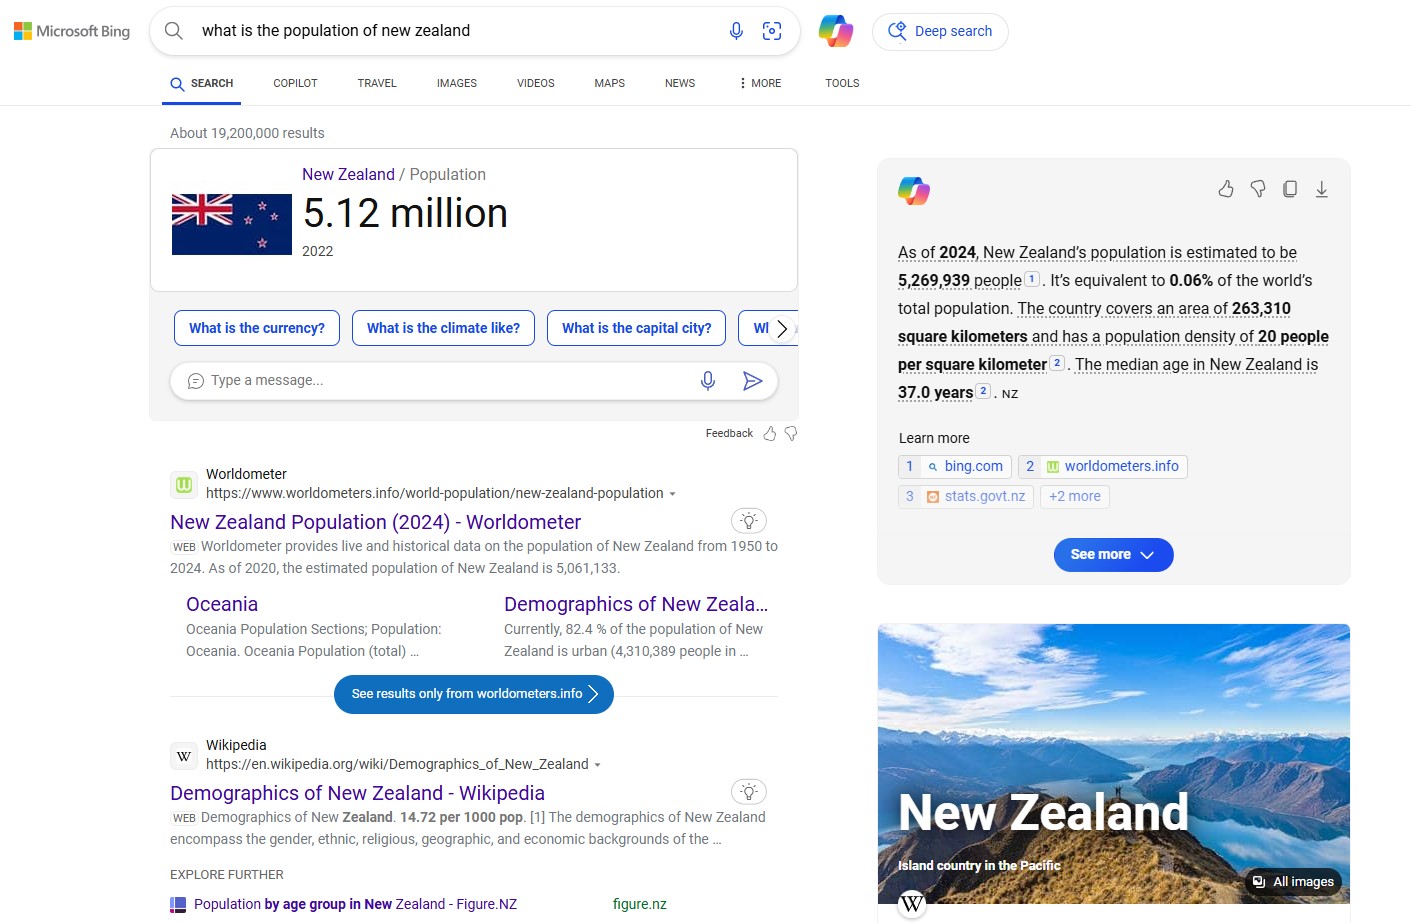Ask 'What is the climate like?' suggestion
This screenshot has width=1411, height=923.
(443, 328)
